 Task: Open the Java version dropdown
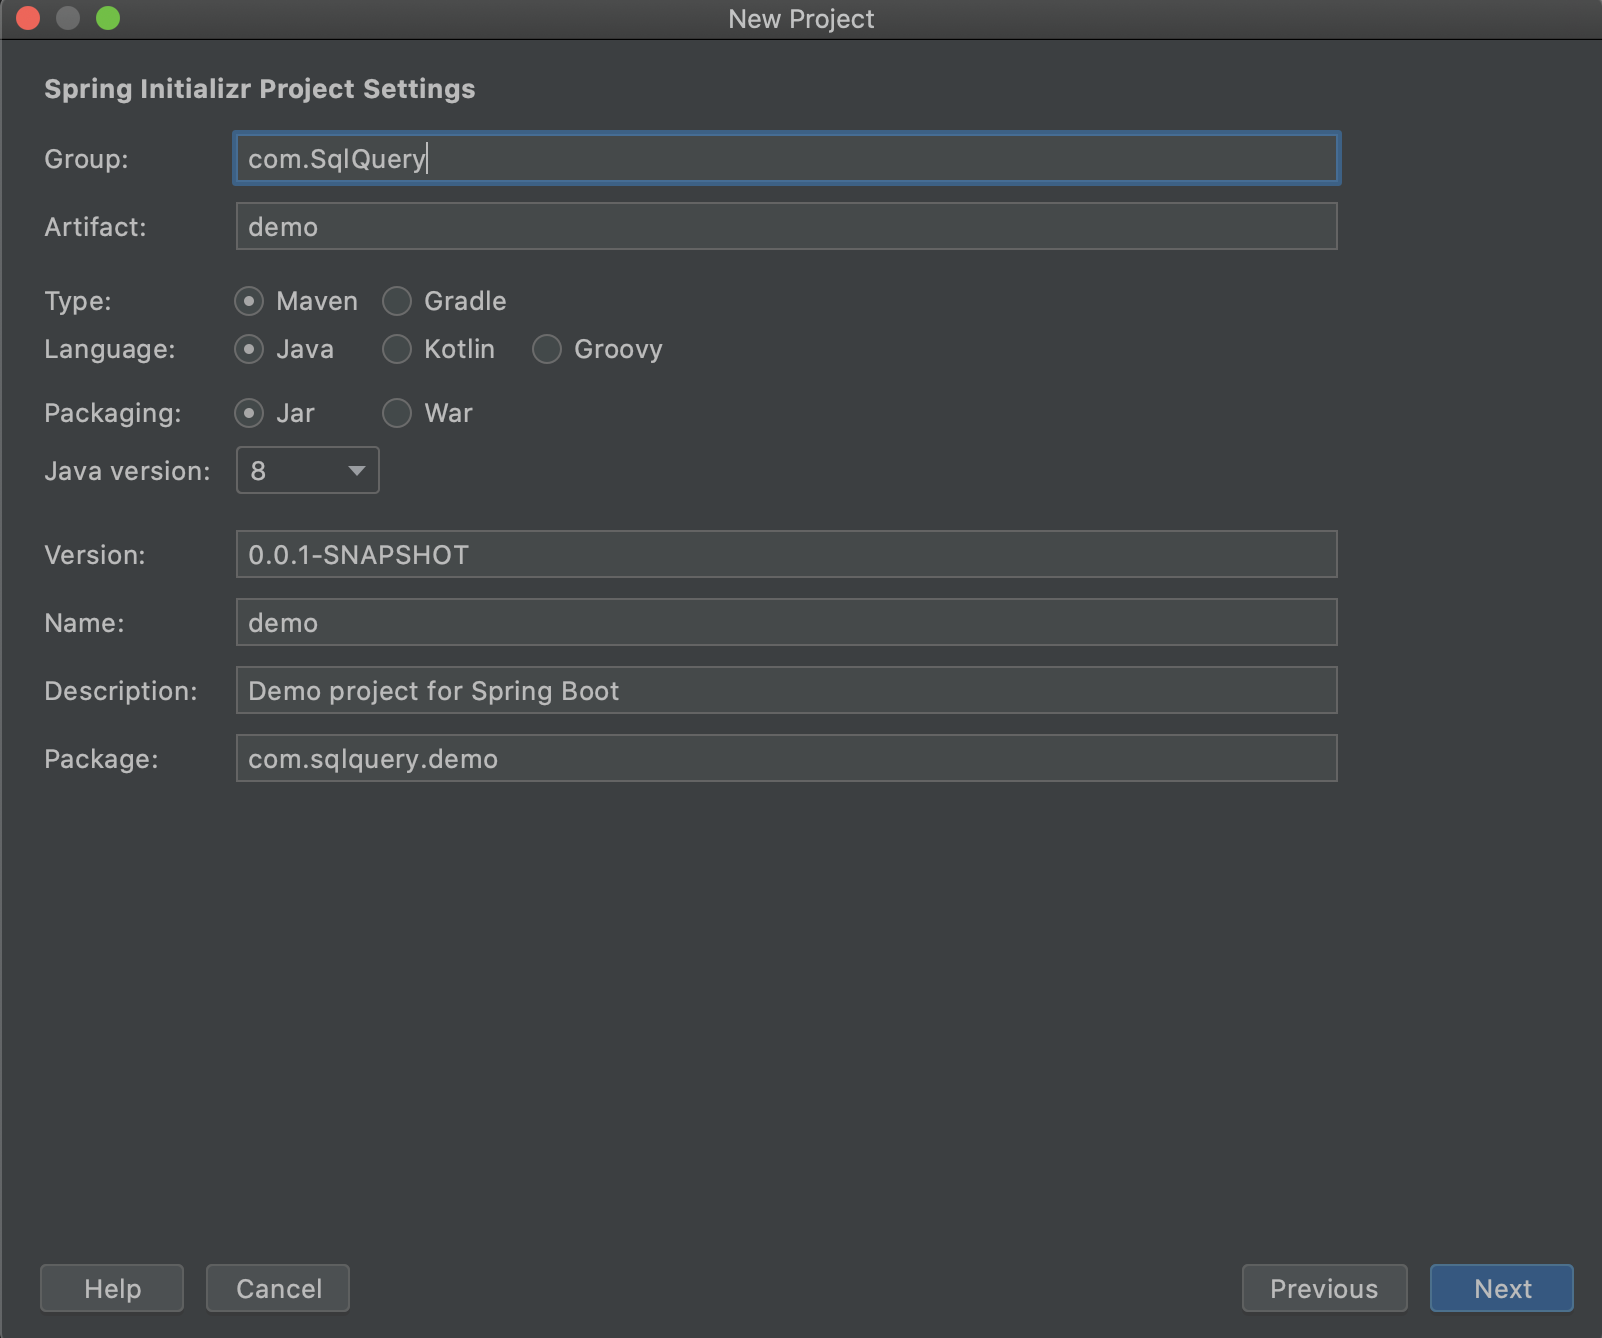pos(355,470)
